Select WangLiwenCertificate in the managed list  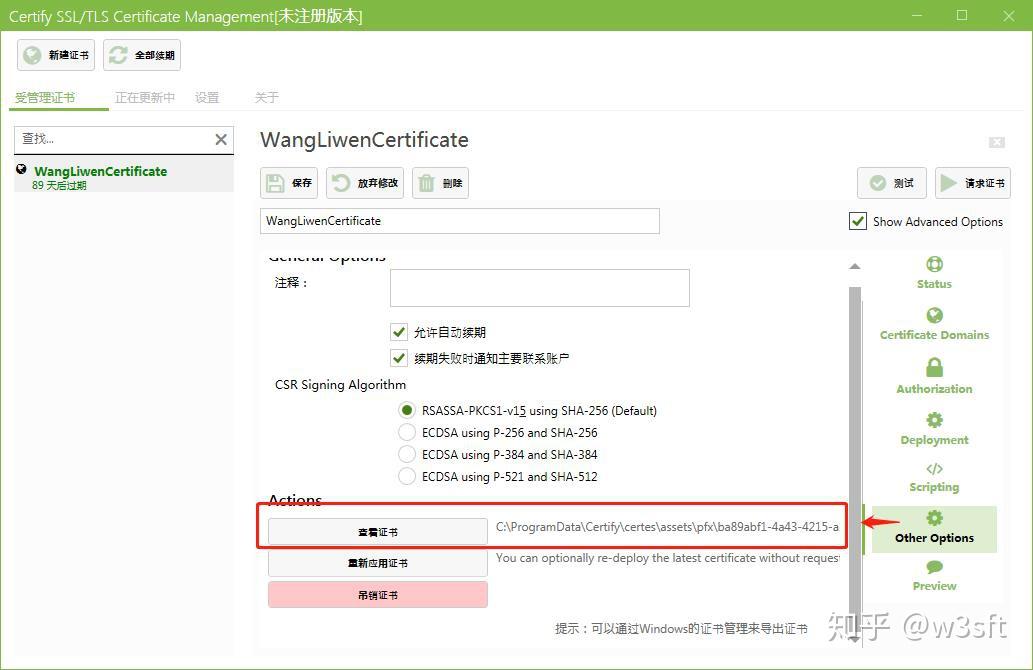pos(124,177)
